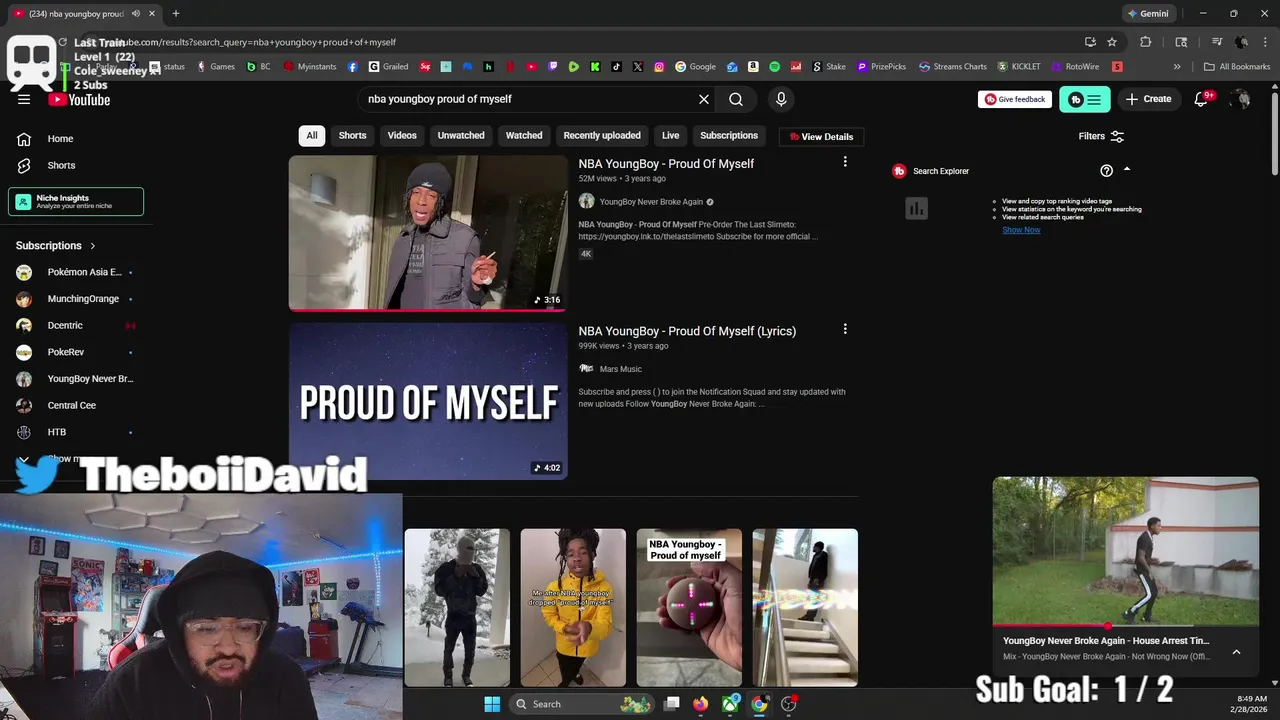The image size is (1280, 720).
Task: Toggle the TubeBuddy teal menu button
Action: tap(1085, 99)
